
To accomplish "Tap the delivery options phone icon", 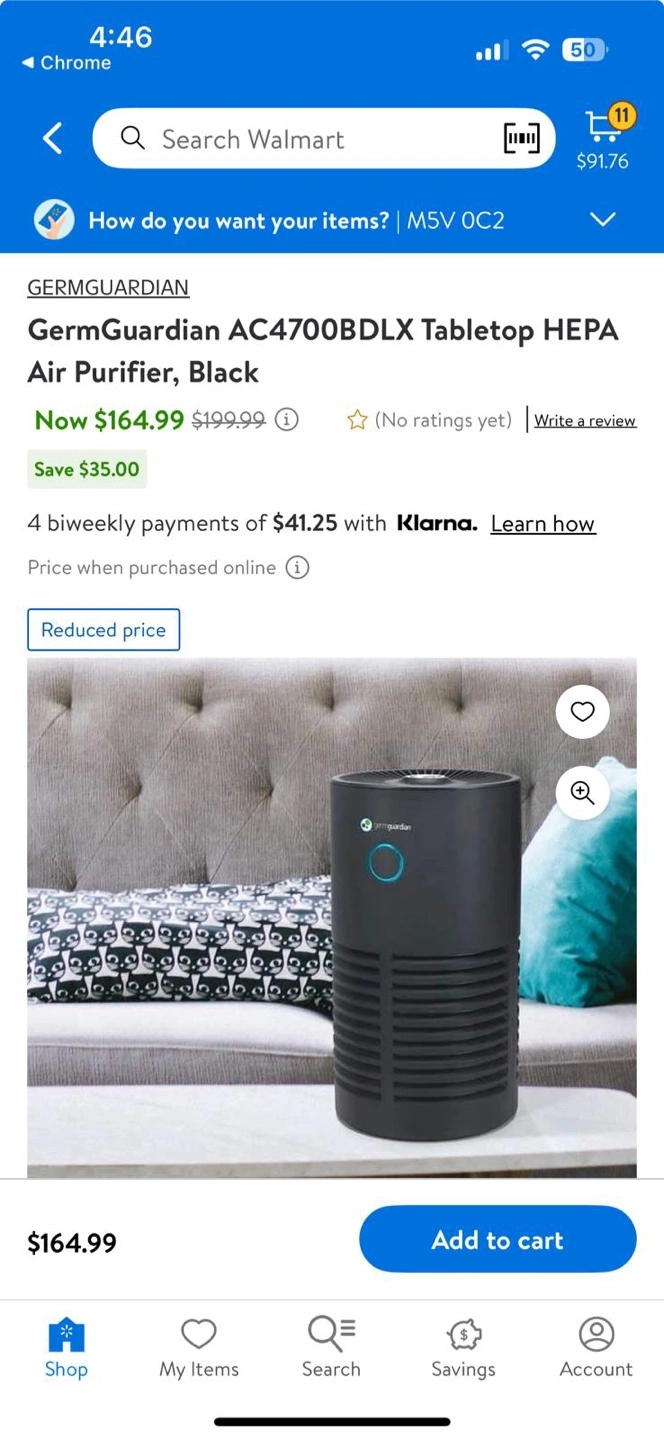I will click(x=54, y=220).
